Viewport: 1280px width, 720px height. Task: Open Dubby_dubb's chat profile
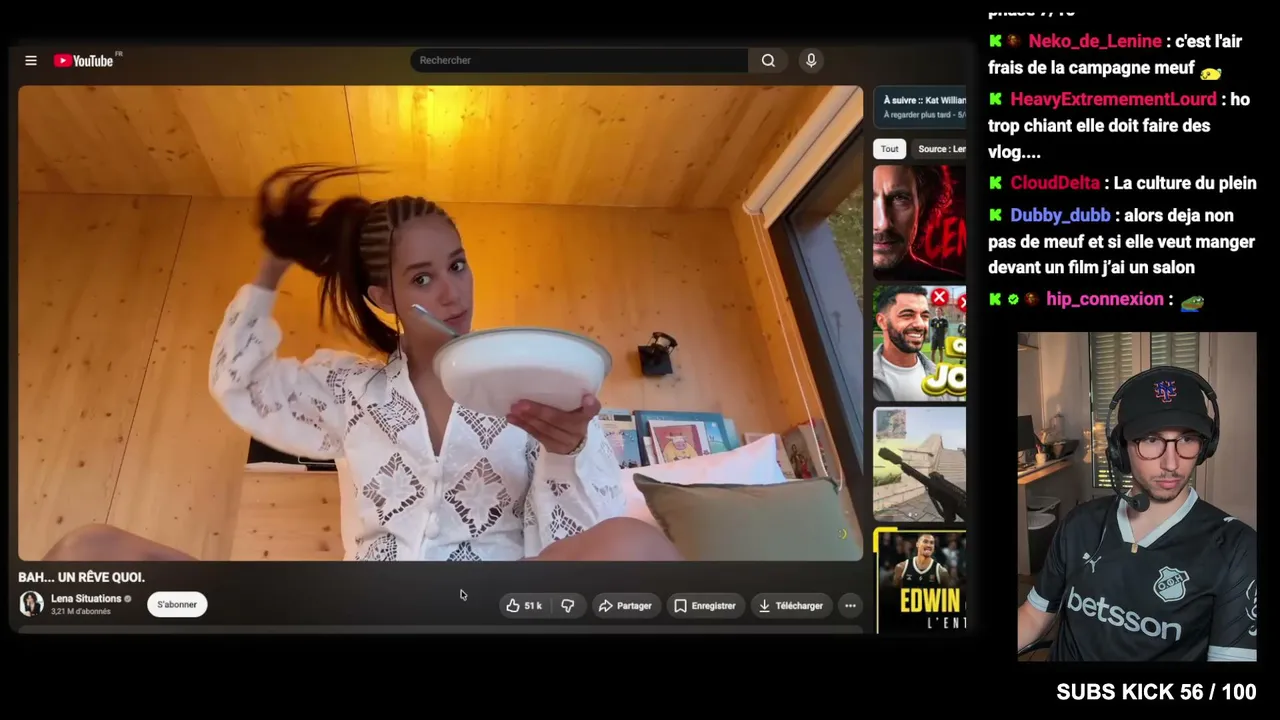(1060, 215)
